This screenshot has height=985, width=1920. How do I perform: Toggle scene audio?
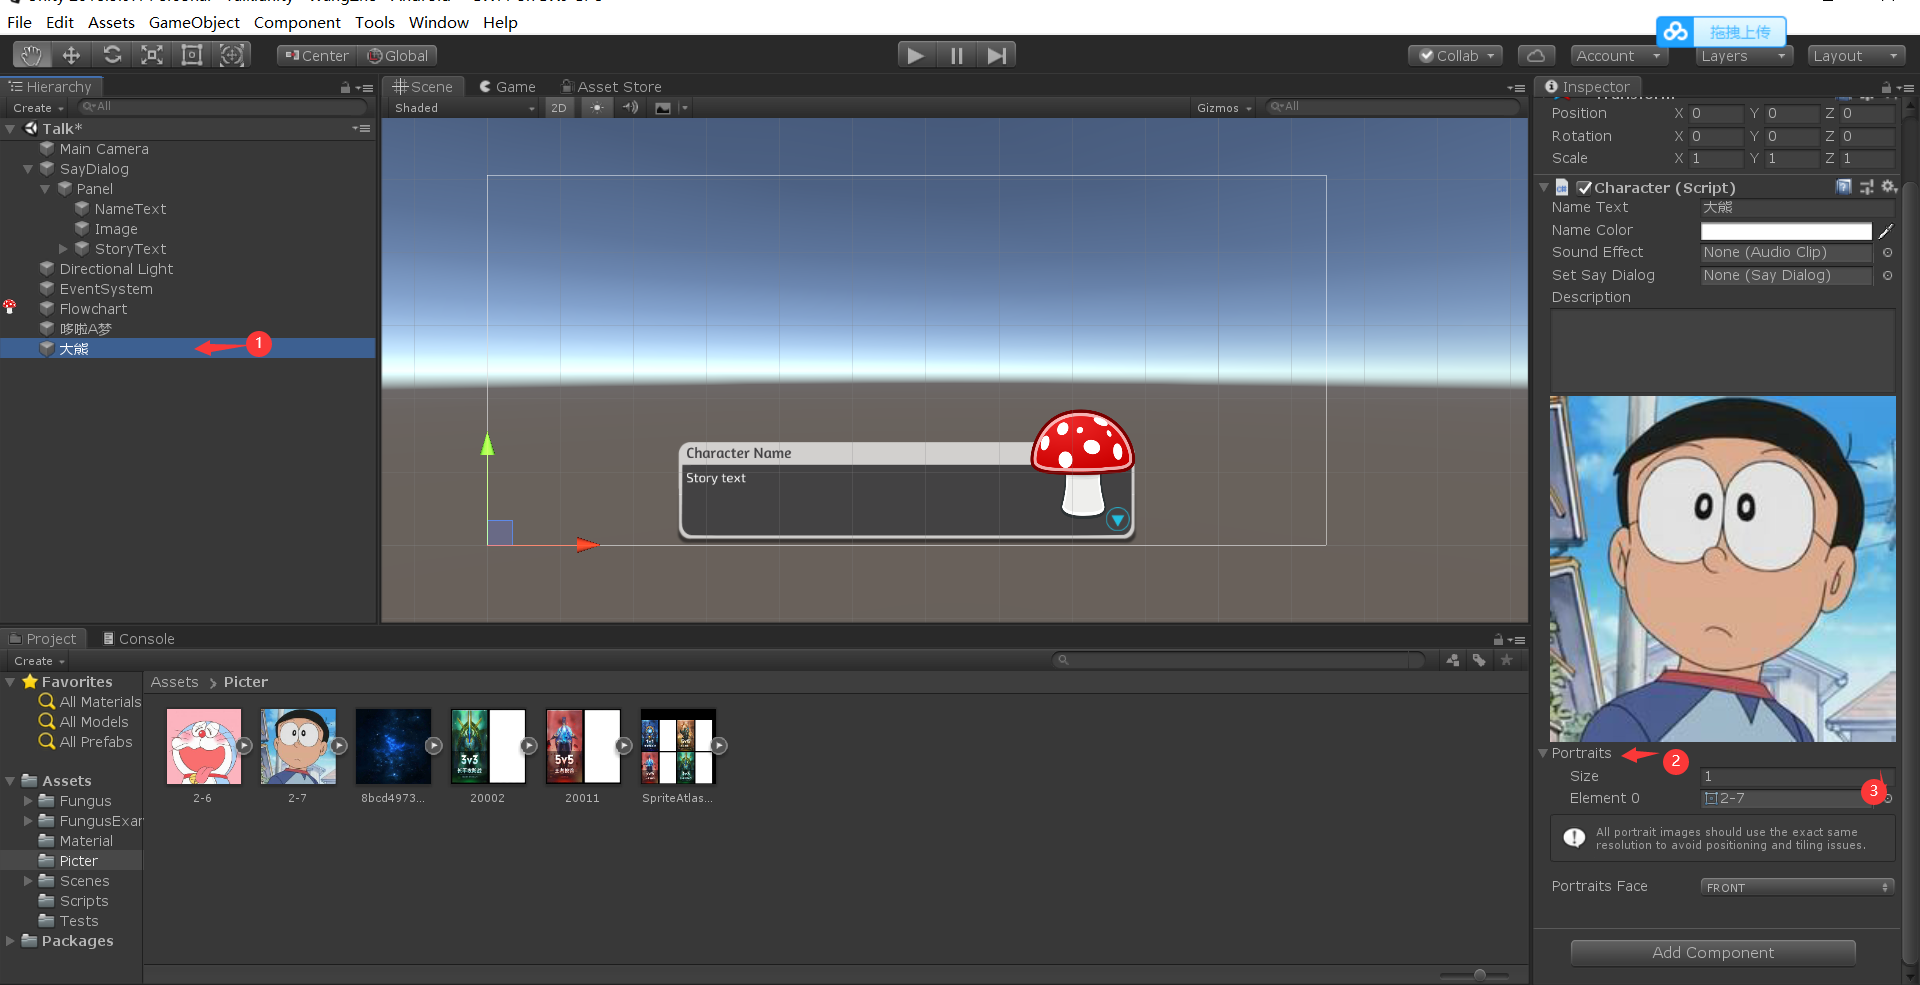[631, 108]
